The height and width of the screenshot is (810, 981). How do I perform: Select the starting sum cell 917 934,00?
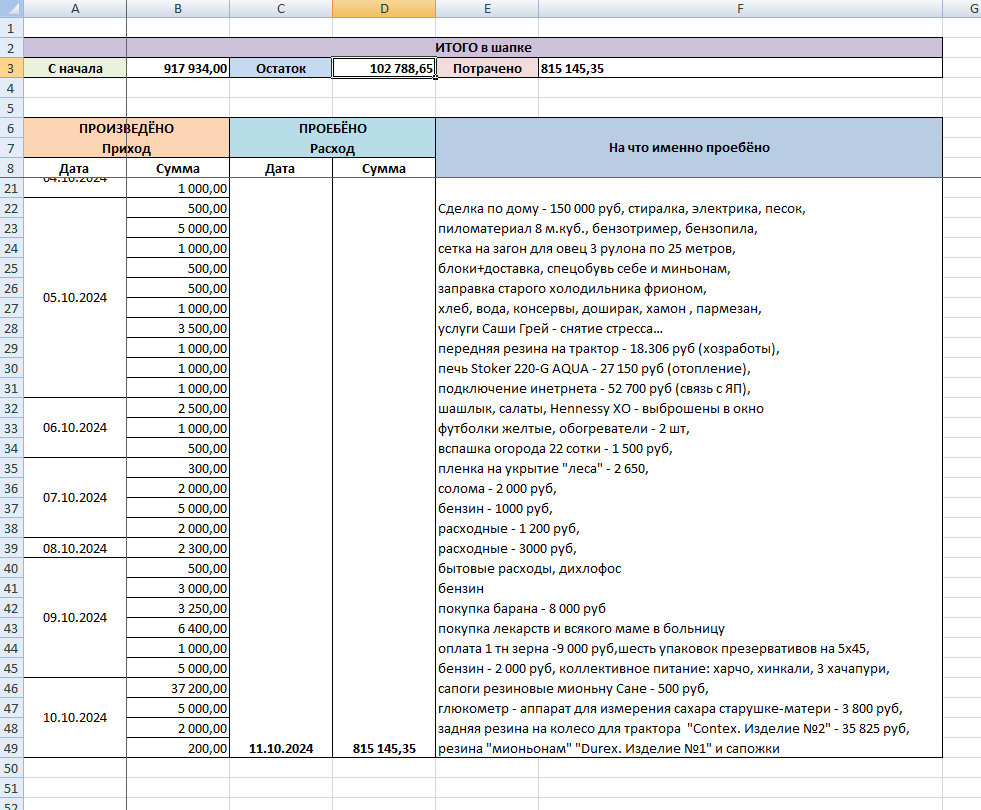click(178, 68)
